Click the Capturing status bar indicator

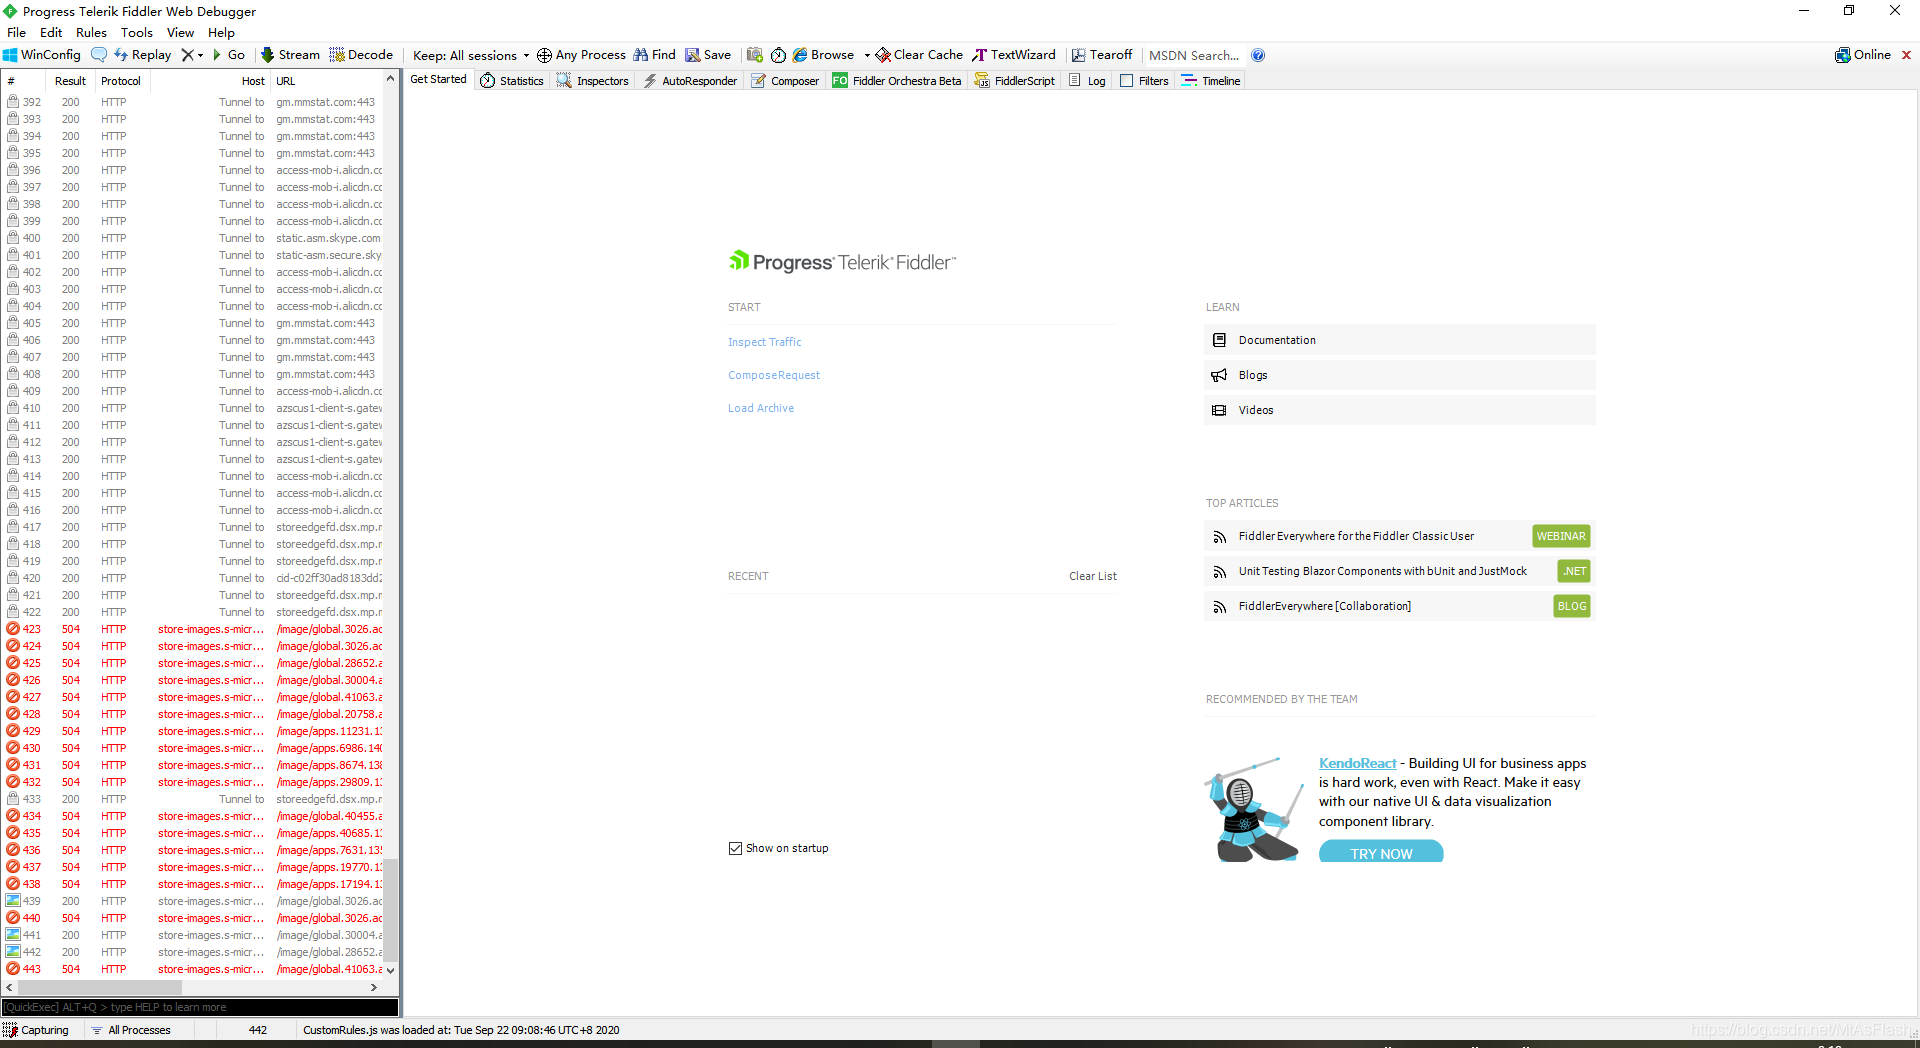(36, 1030)
